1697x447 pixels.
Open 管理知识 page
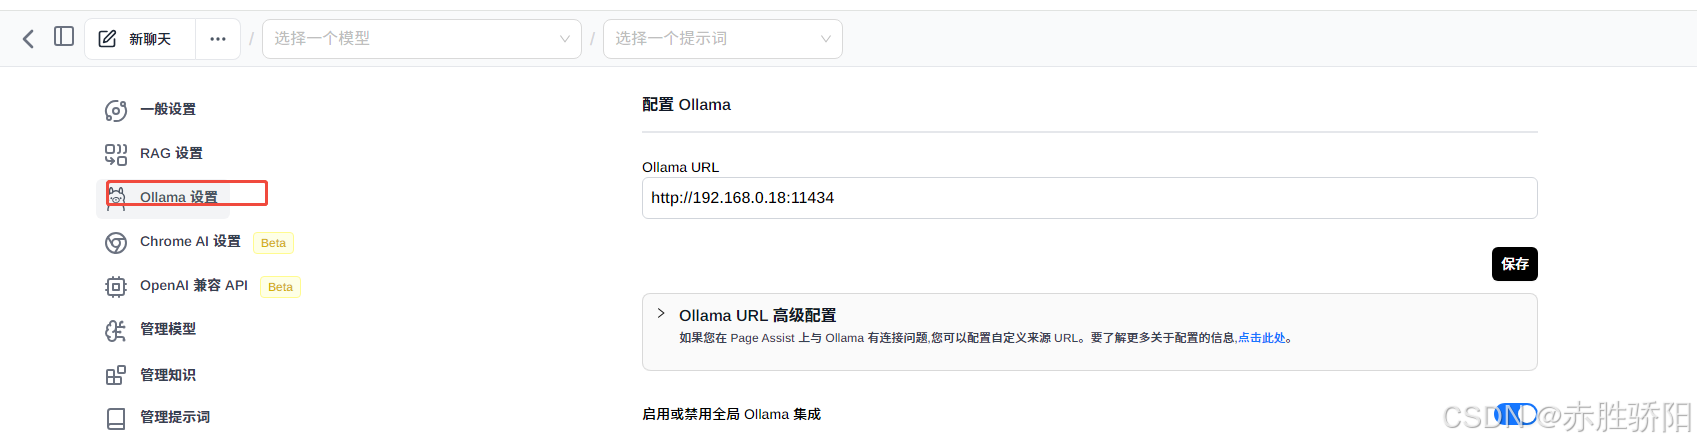(168, 375)
